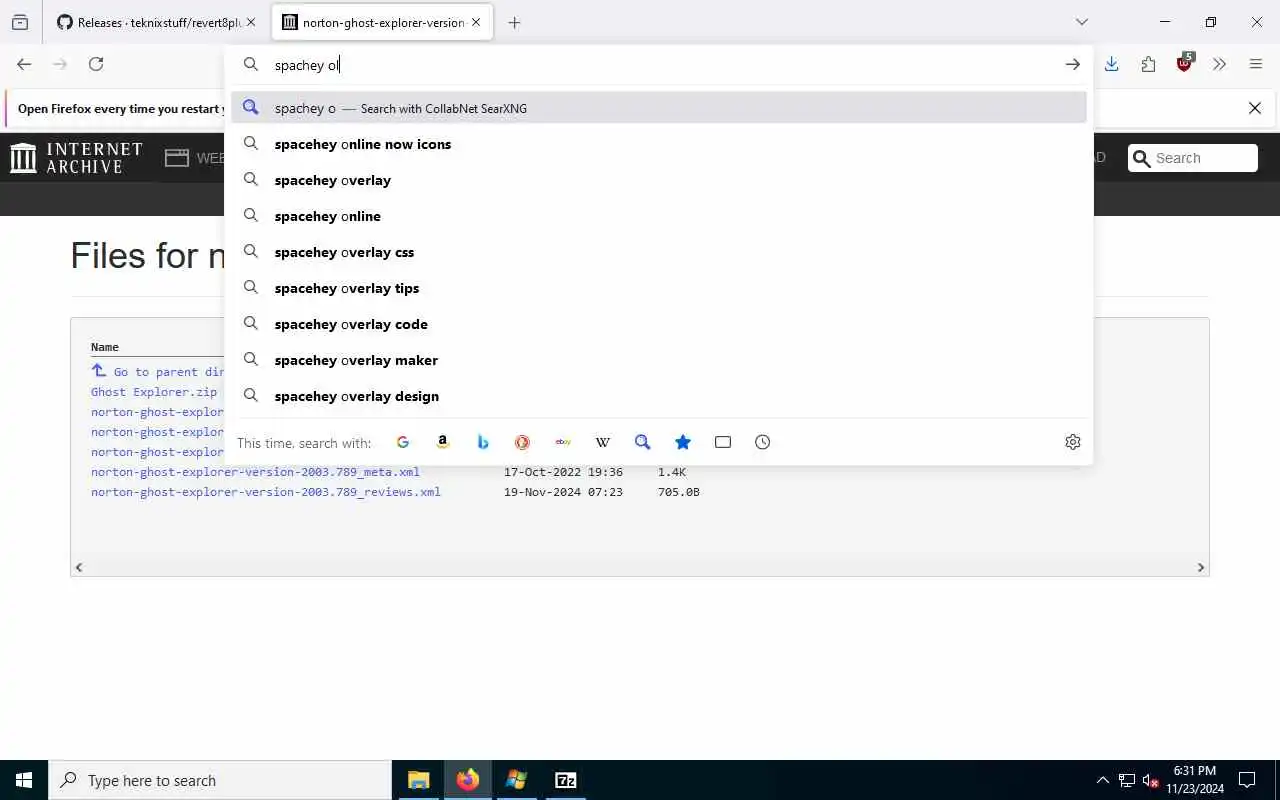Open network icon in system tray
The height and width of the screenshot is (800, 1280).
[x=1127, y=780]
